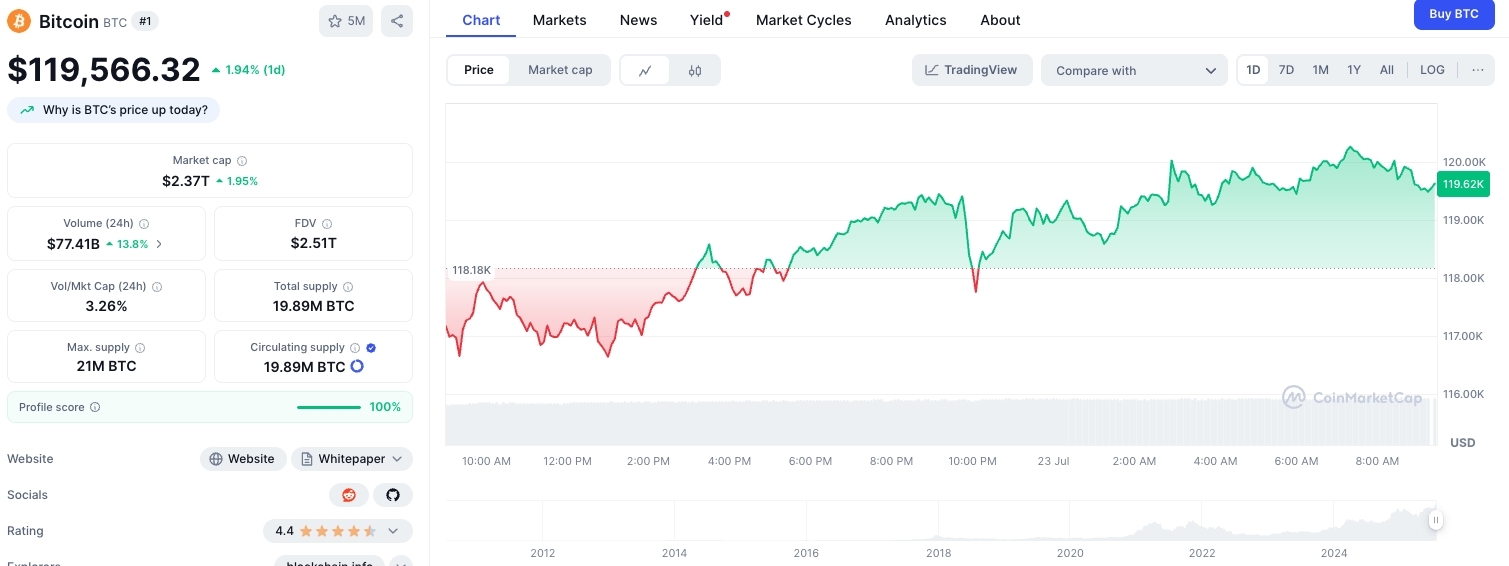Add Bitcoin to watchlist with star button
This screenshot has height=566, width=1509.
tap(346, 21)
